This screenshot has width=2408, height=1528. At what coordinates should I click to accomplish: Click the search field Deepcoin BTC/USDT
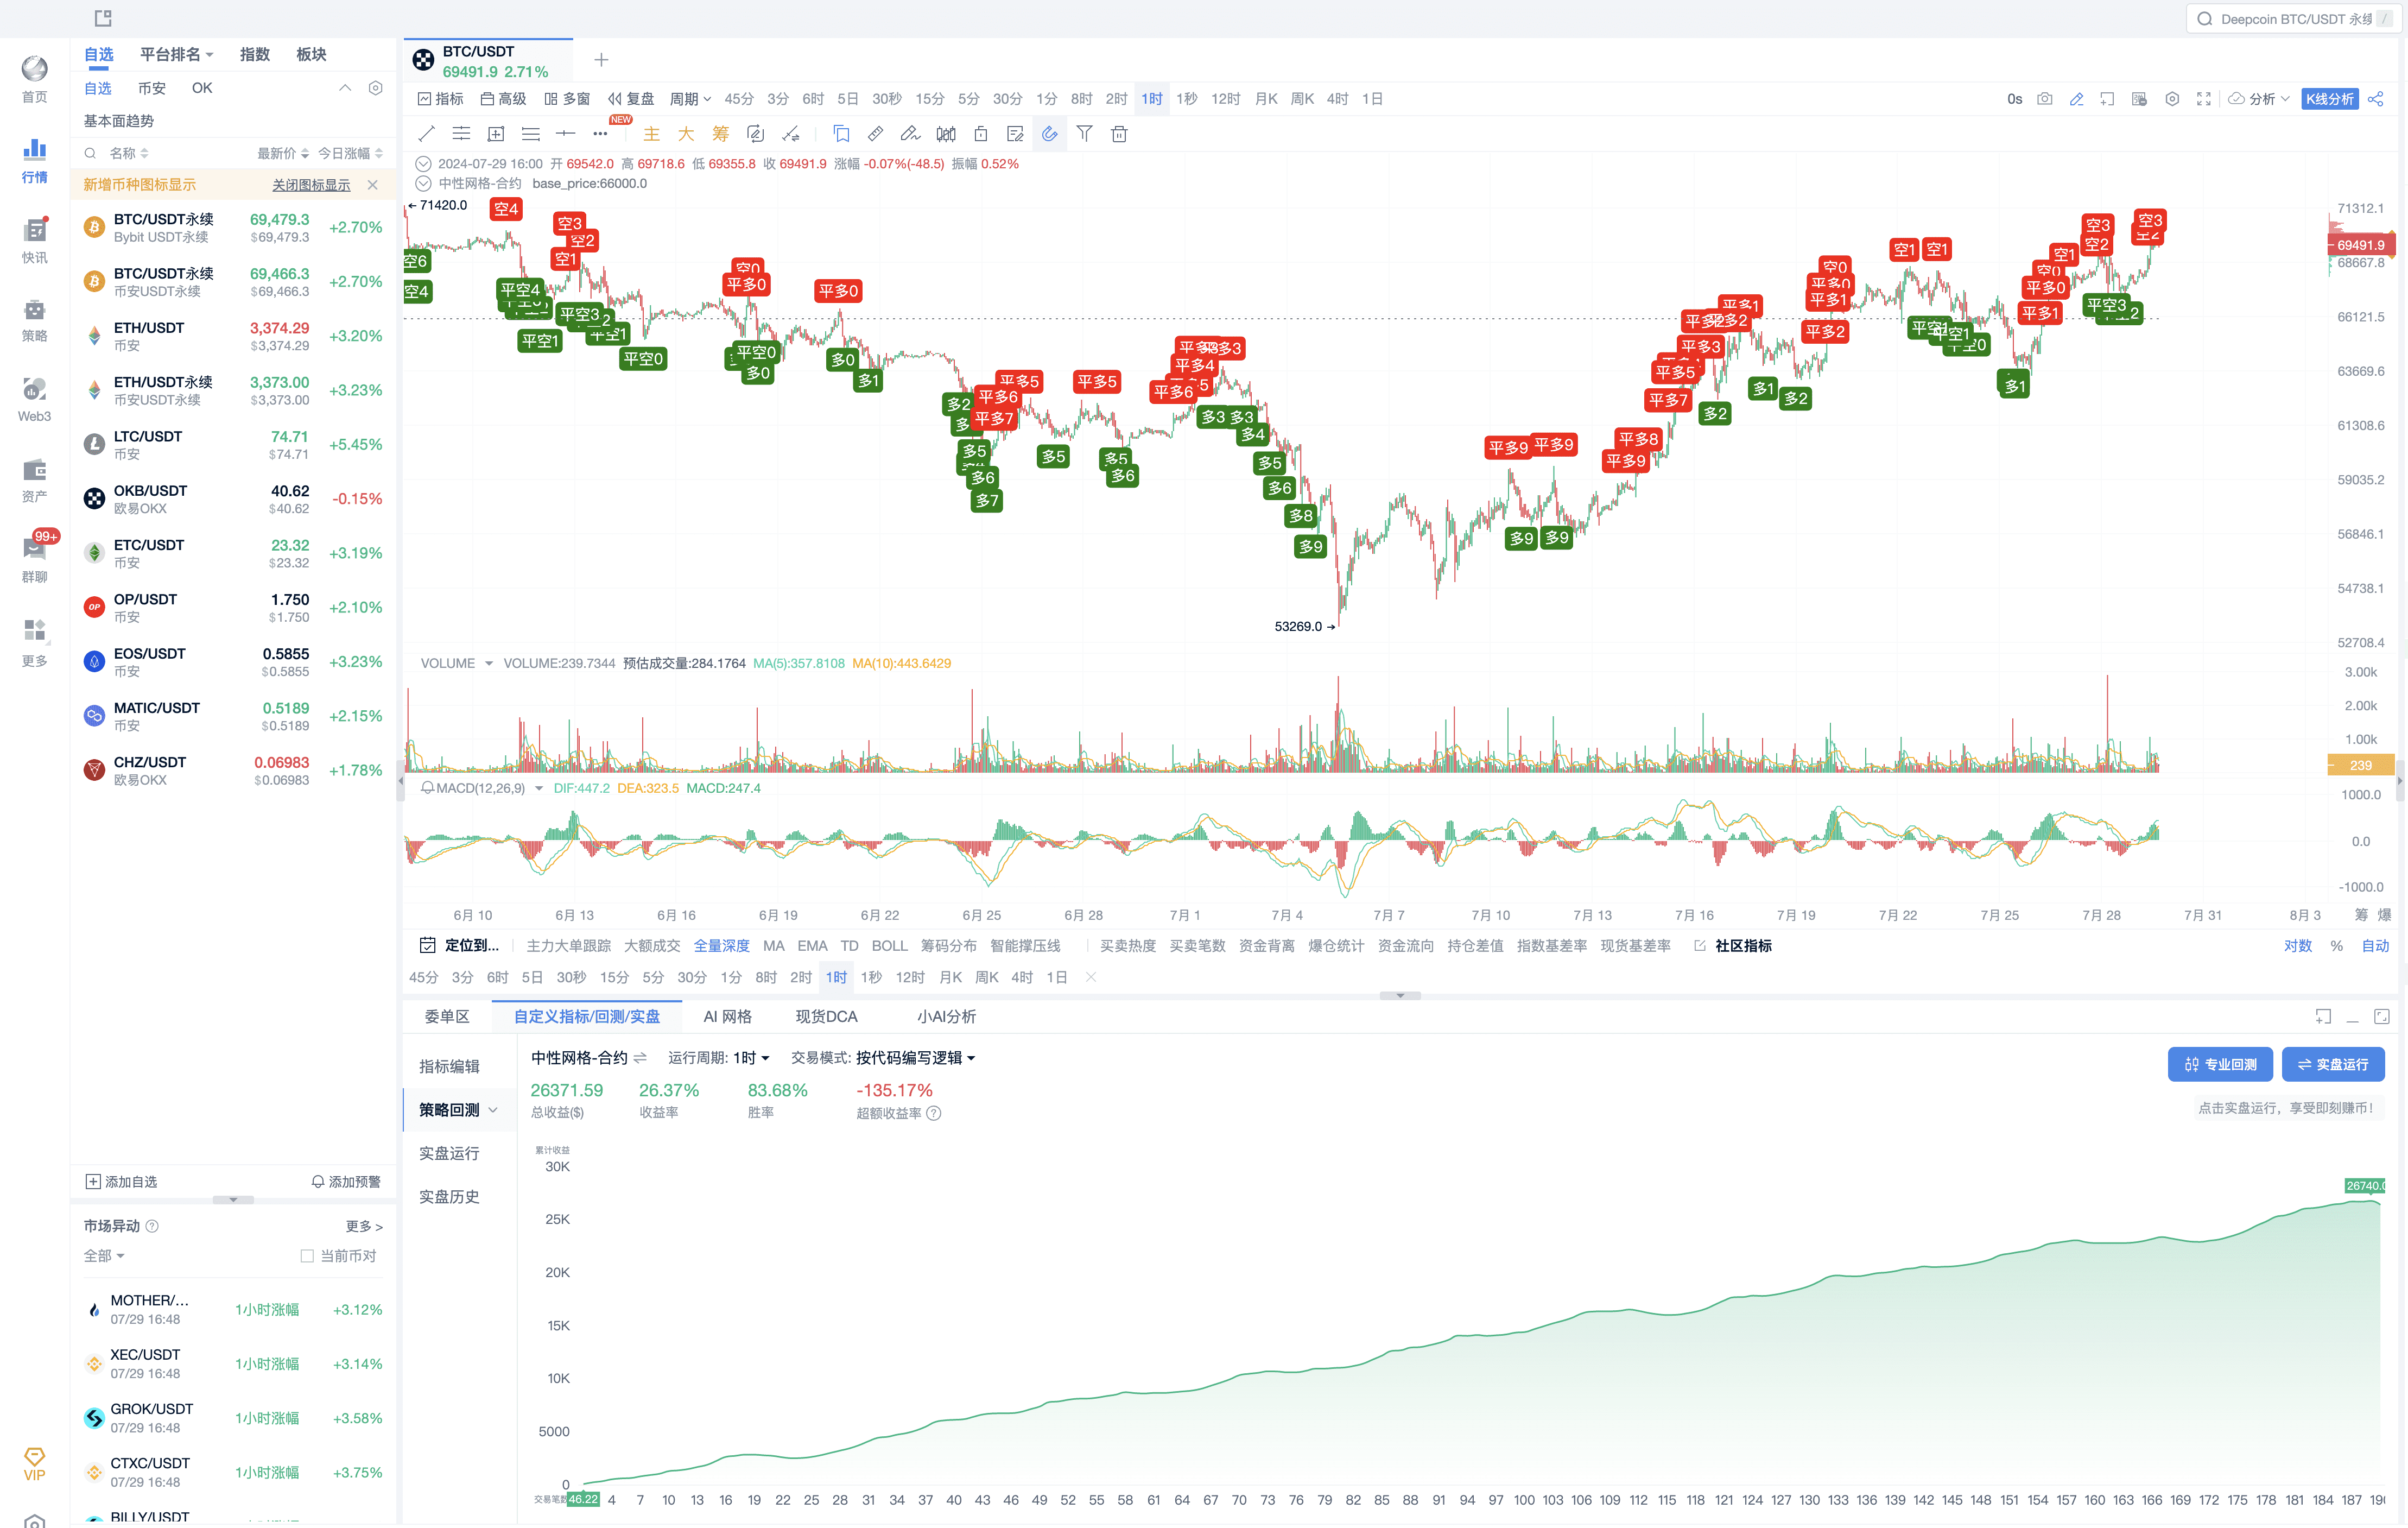[x=2295, y=19]
